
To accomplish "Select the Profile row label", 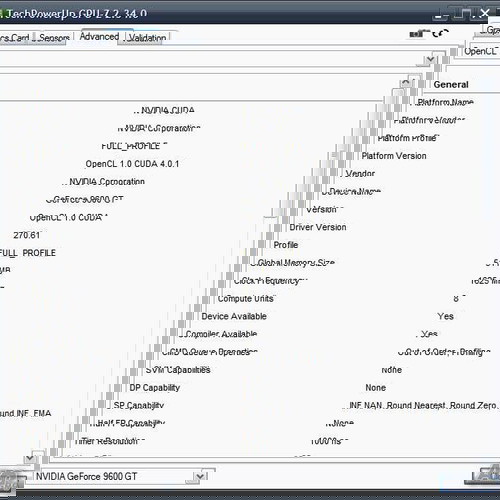I will 286,245.
